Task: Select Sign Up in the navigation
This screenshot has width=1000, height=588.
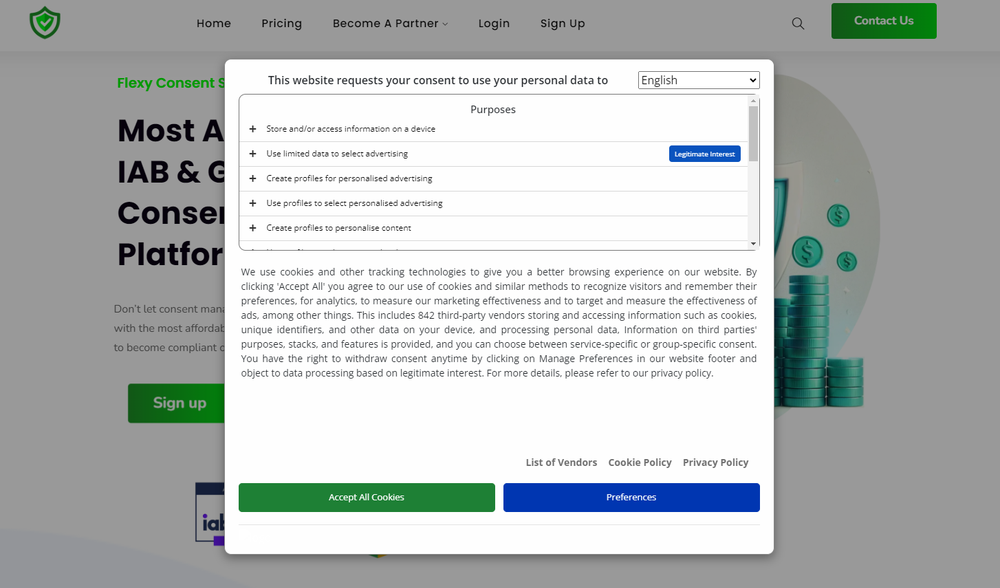Action: coord(562,24)
